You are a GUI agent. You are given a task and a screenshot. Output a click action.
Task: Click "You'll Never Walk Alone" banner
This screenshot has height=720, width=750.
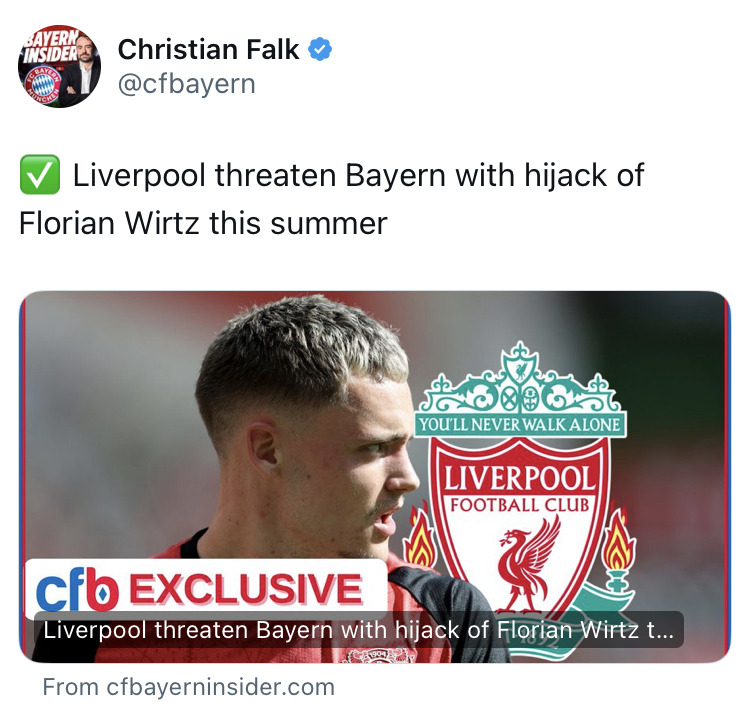[x=519, y=425]
